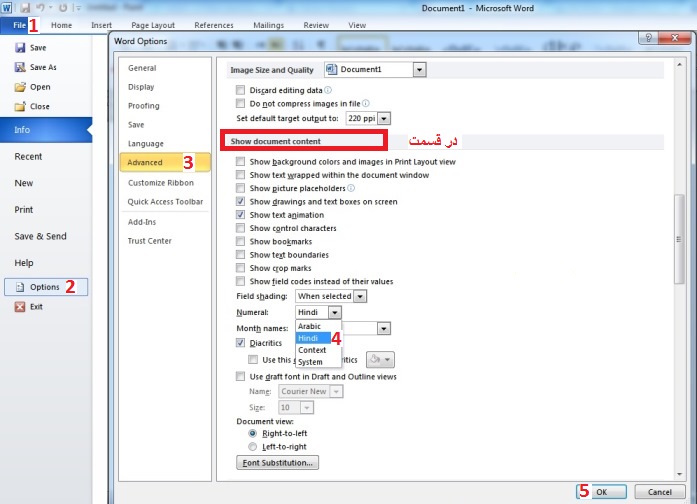The width and height of the screenshot is (697, 504).
Task: Click the Close document icon
Action: pyautogui.click(x=20, y=106)
